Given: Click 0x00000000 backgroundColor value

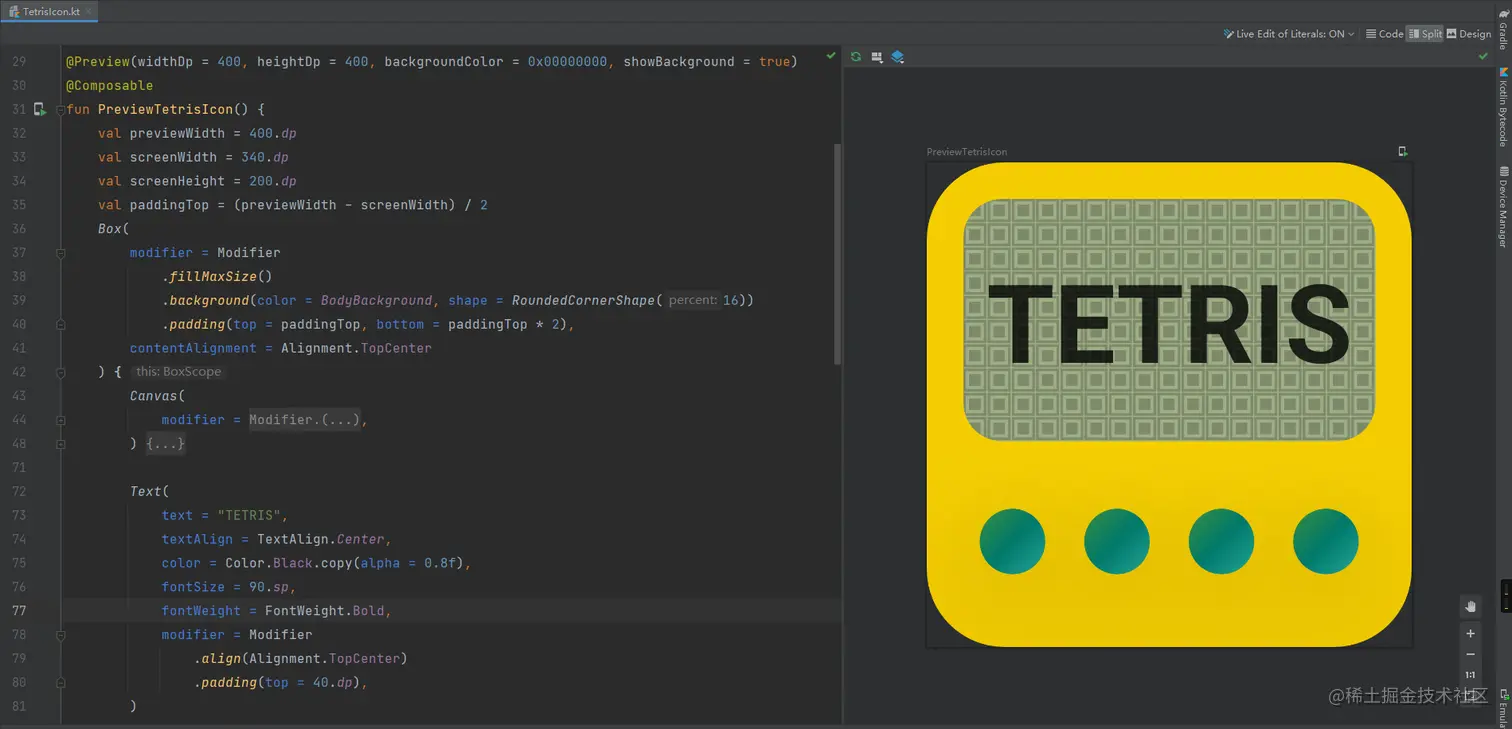Looking at the screenshot, I should pos(568,61).
